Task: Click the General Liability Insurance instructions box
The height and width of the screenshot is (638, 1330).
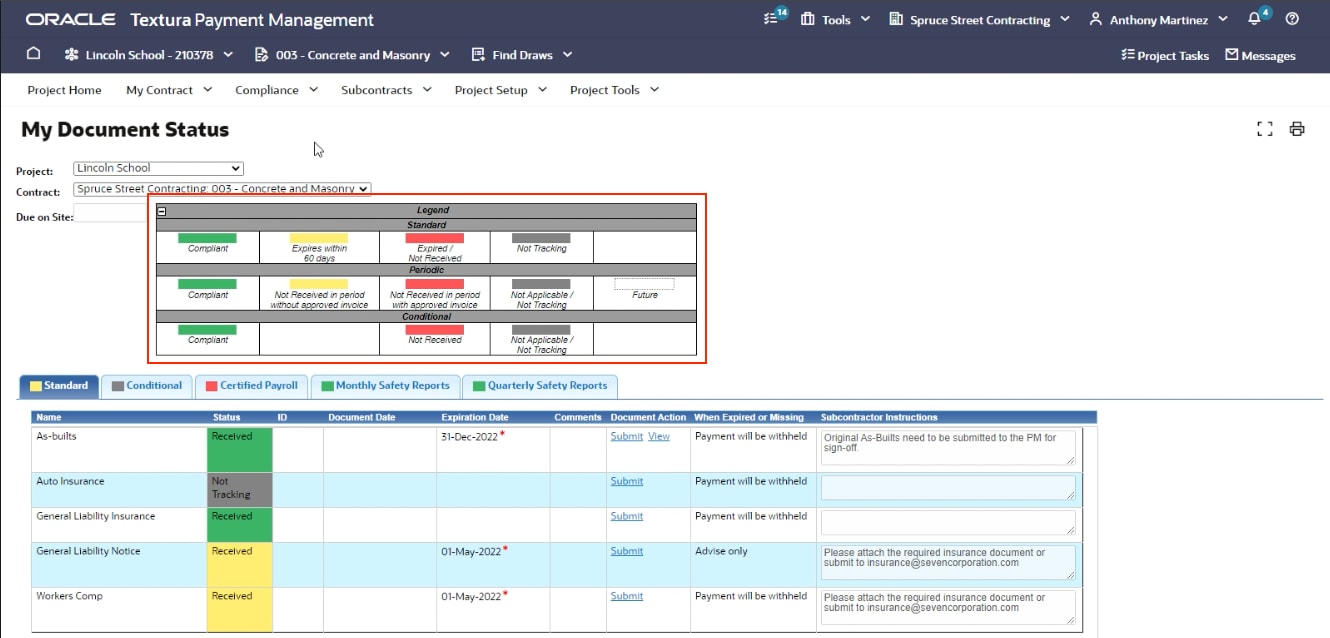Action: coord(948,522)
